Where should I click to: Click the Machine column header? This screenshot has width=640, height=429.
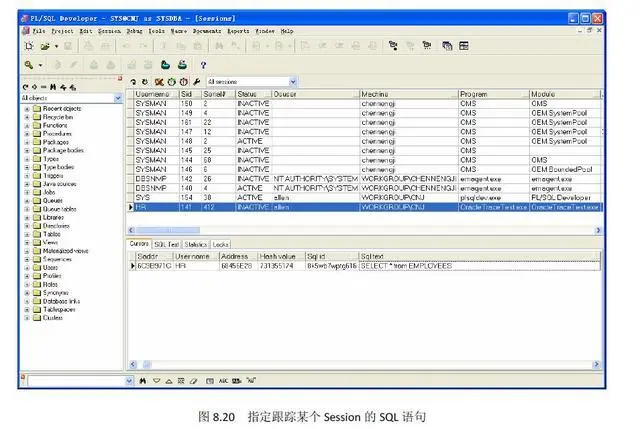point(409,94)
